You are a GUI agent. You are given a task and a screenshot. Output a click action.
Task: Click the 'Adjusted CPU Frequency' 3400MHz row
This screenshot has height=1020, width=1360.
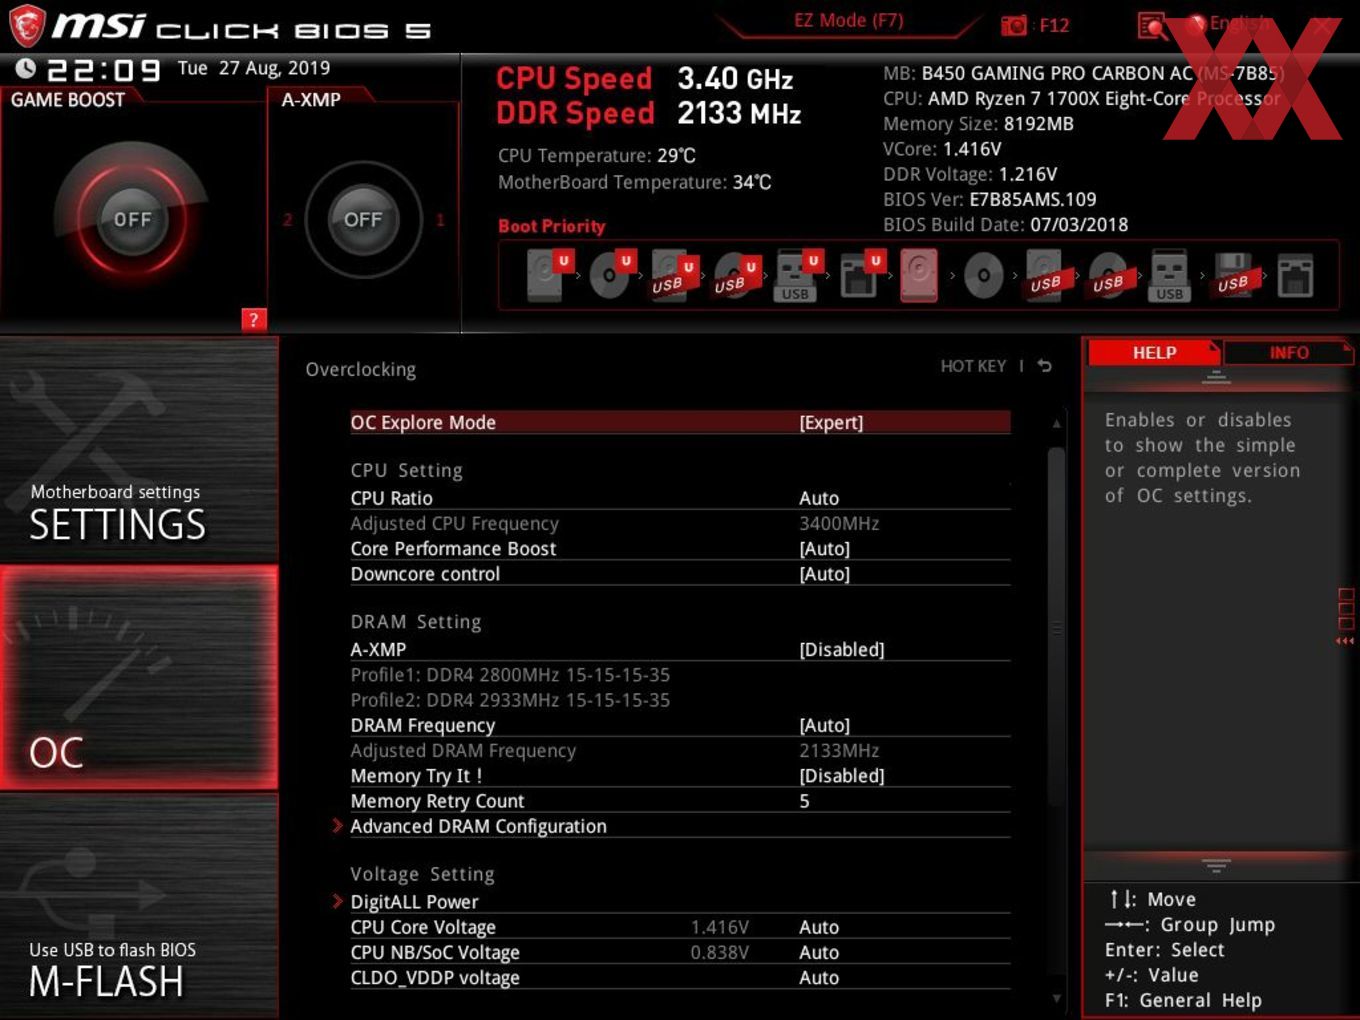click(680, 523)
